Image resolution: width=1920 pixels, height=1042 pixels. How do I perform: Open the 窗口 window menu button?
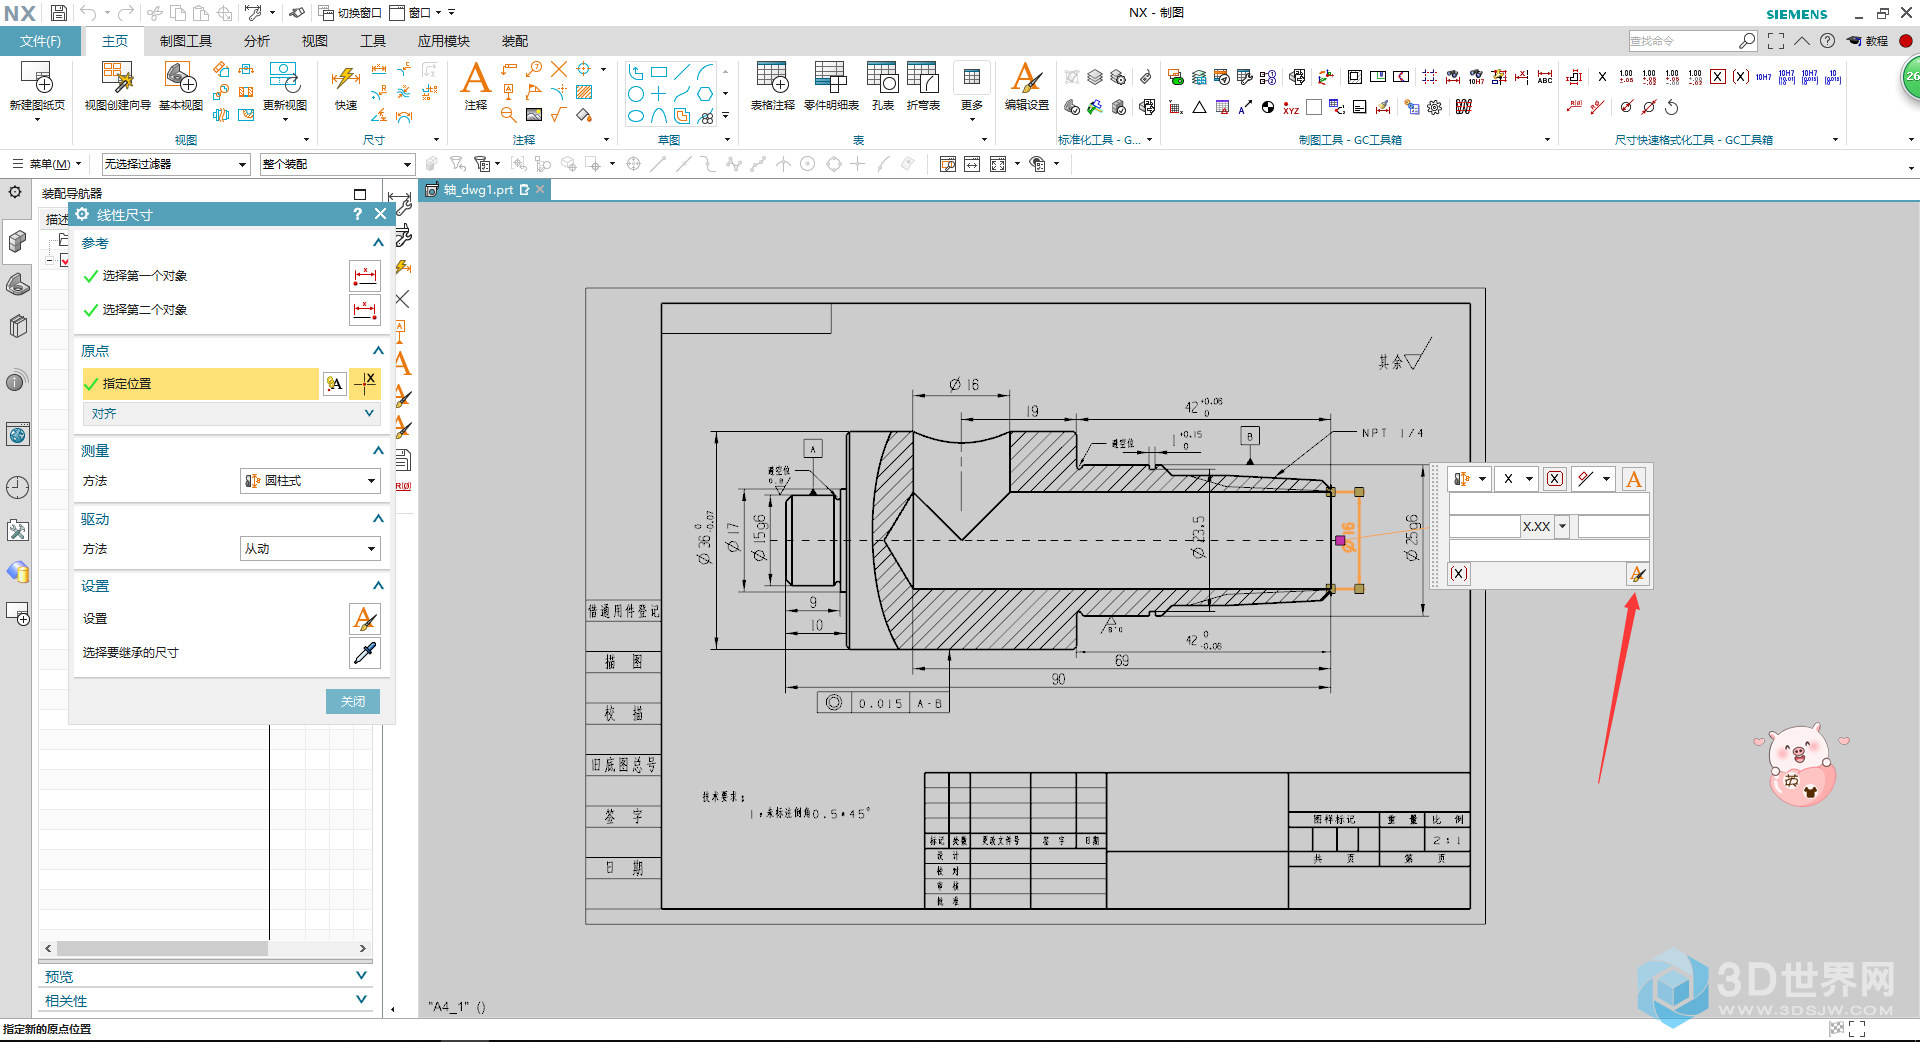[x=411, y=13]
